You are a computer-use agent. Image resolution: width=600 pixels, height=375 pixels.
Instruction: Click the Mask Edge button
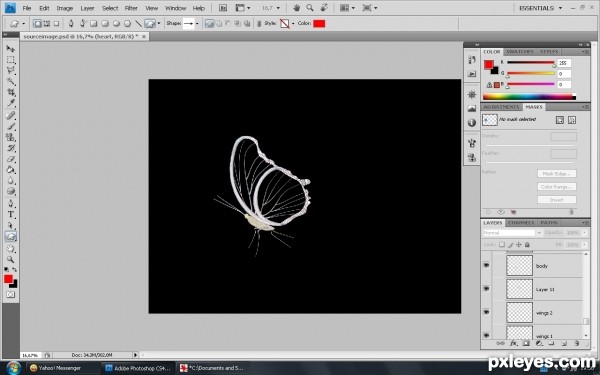pyautogui.click(x=556, y=174)
